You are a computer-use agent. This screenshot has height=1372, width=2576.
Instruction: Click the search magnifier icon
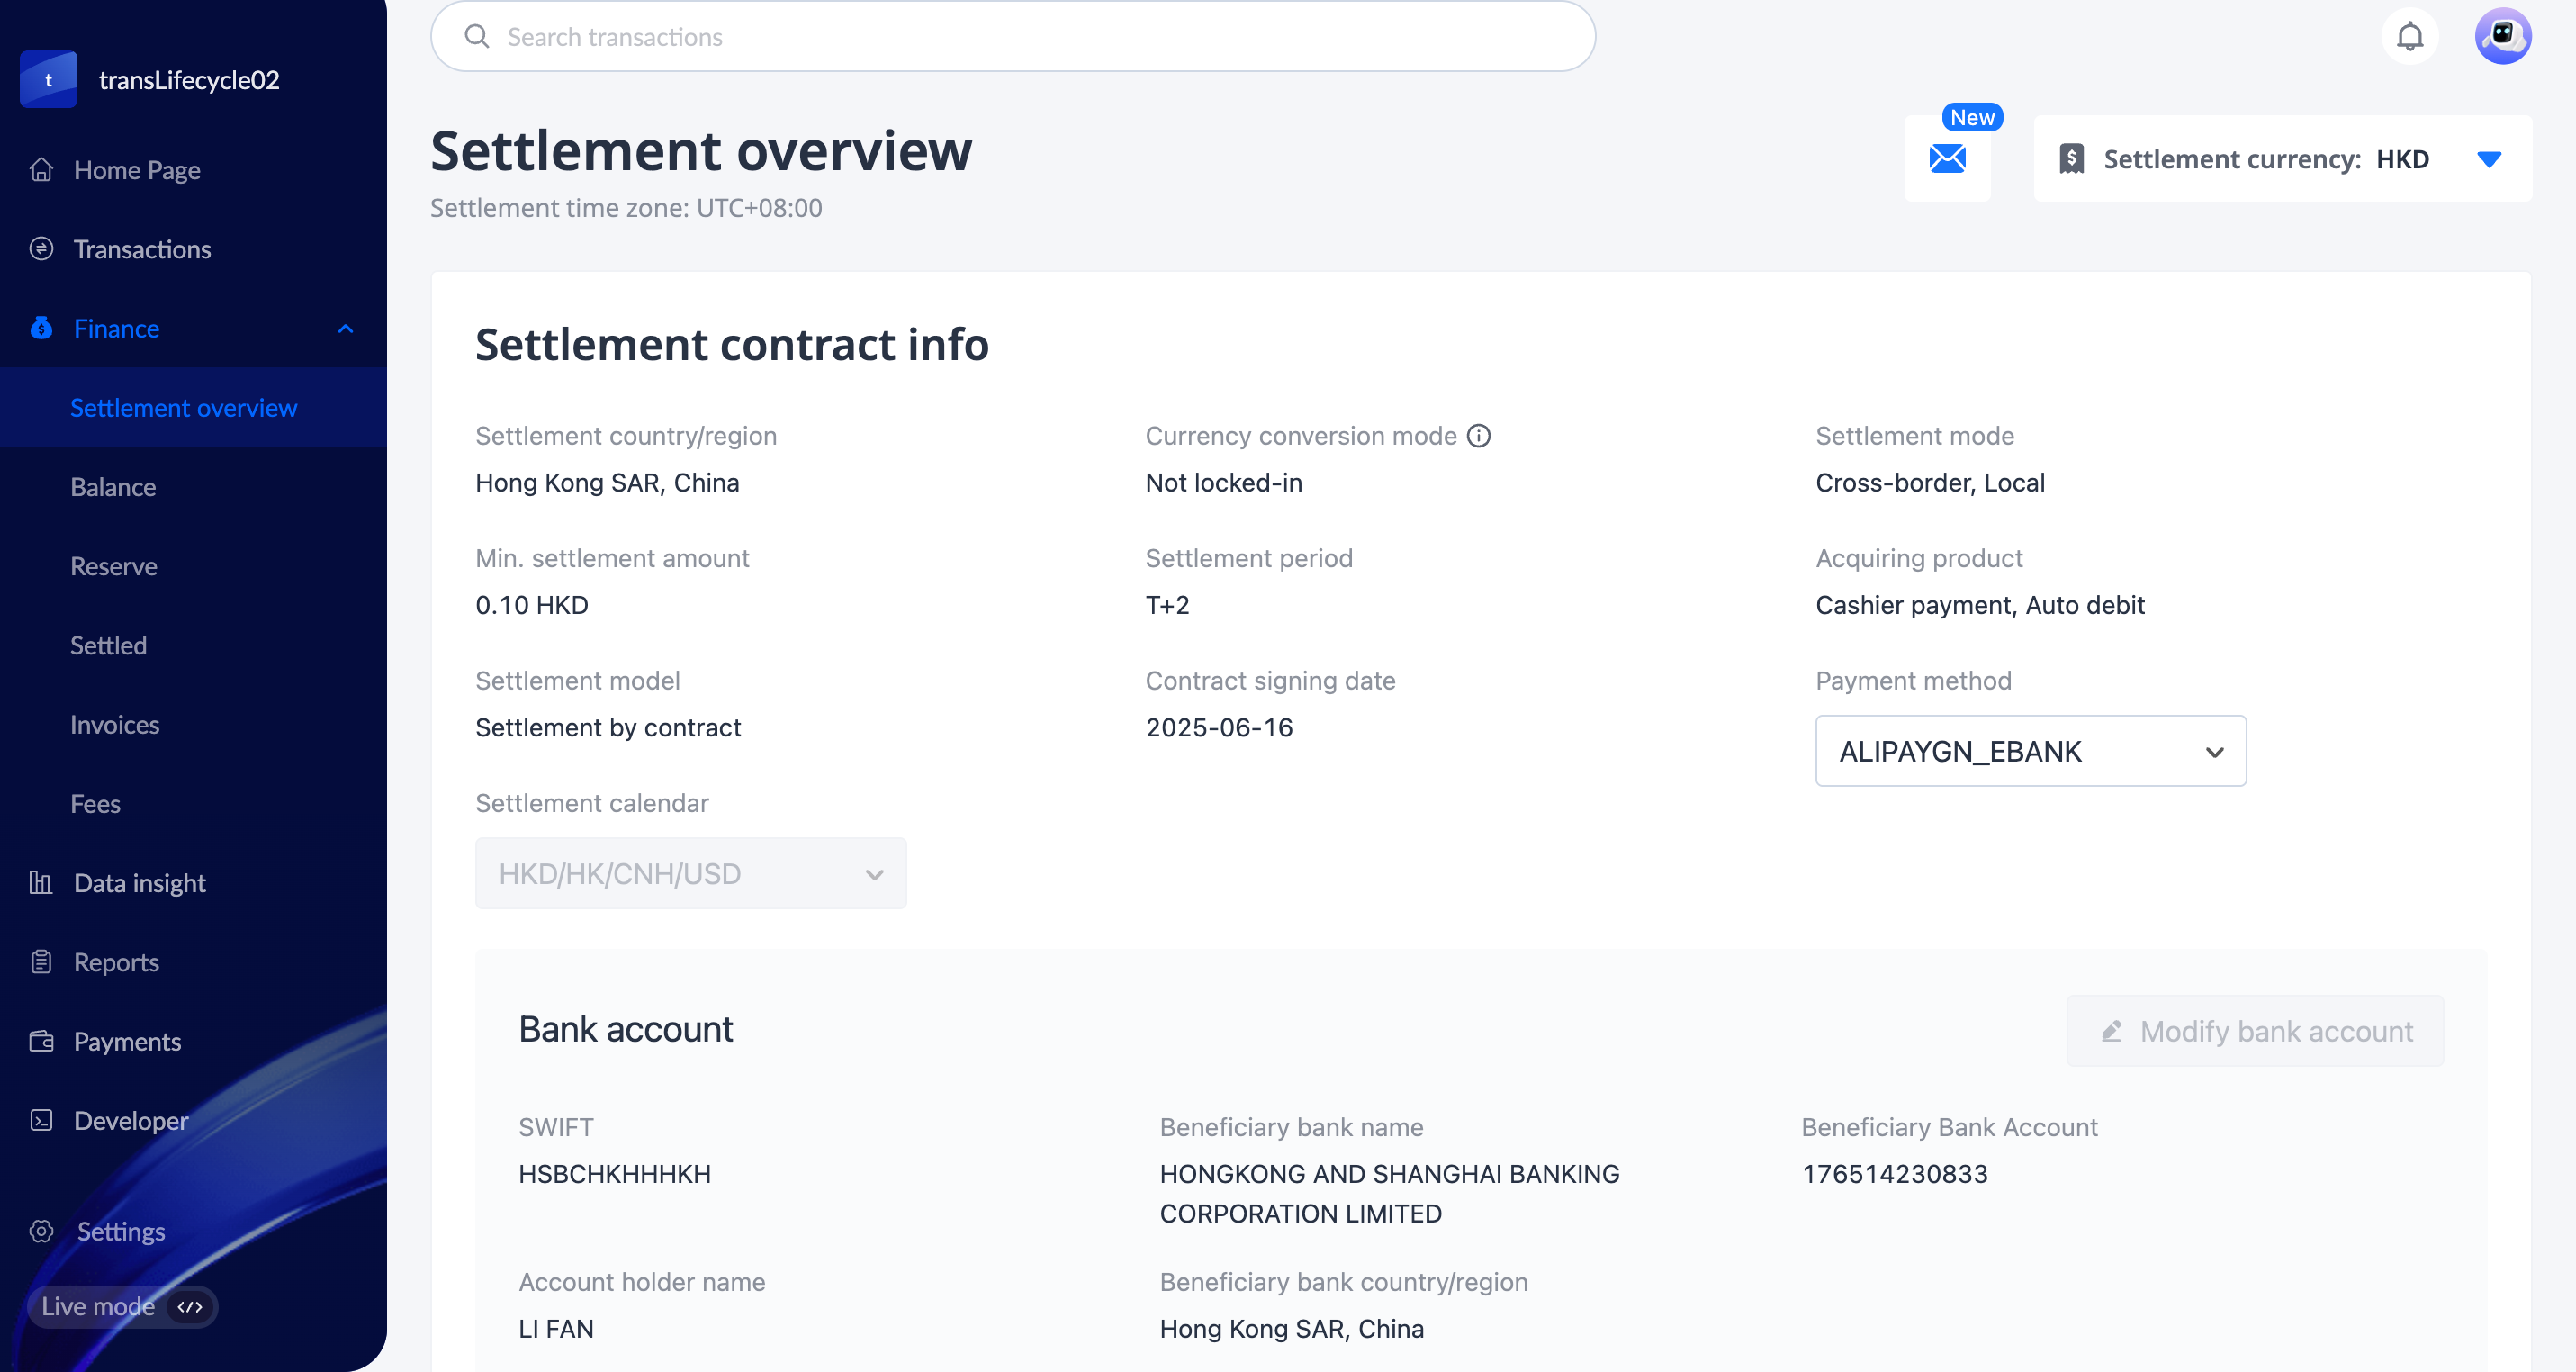tap(477, 37)
